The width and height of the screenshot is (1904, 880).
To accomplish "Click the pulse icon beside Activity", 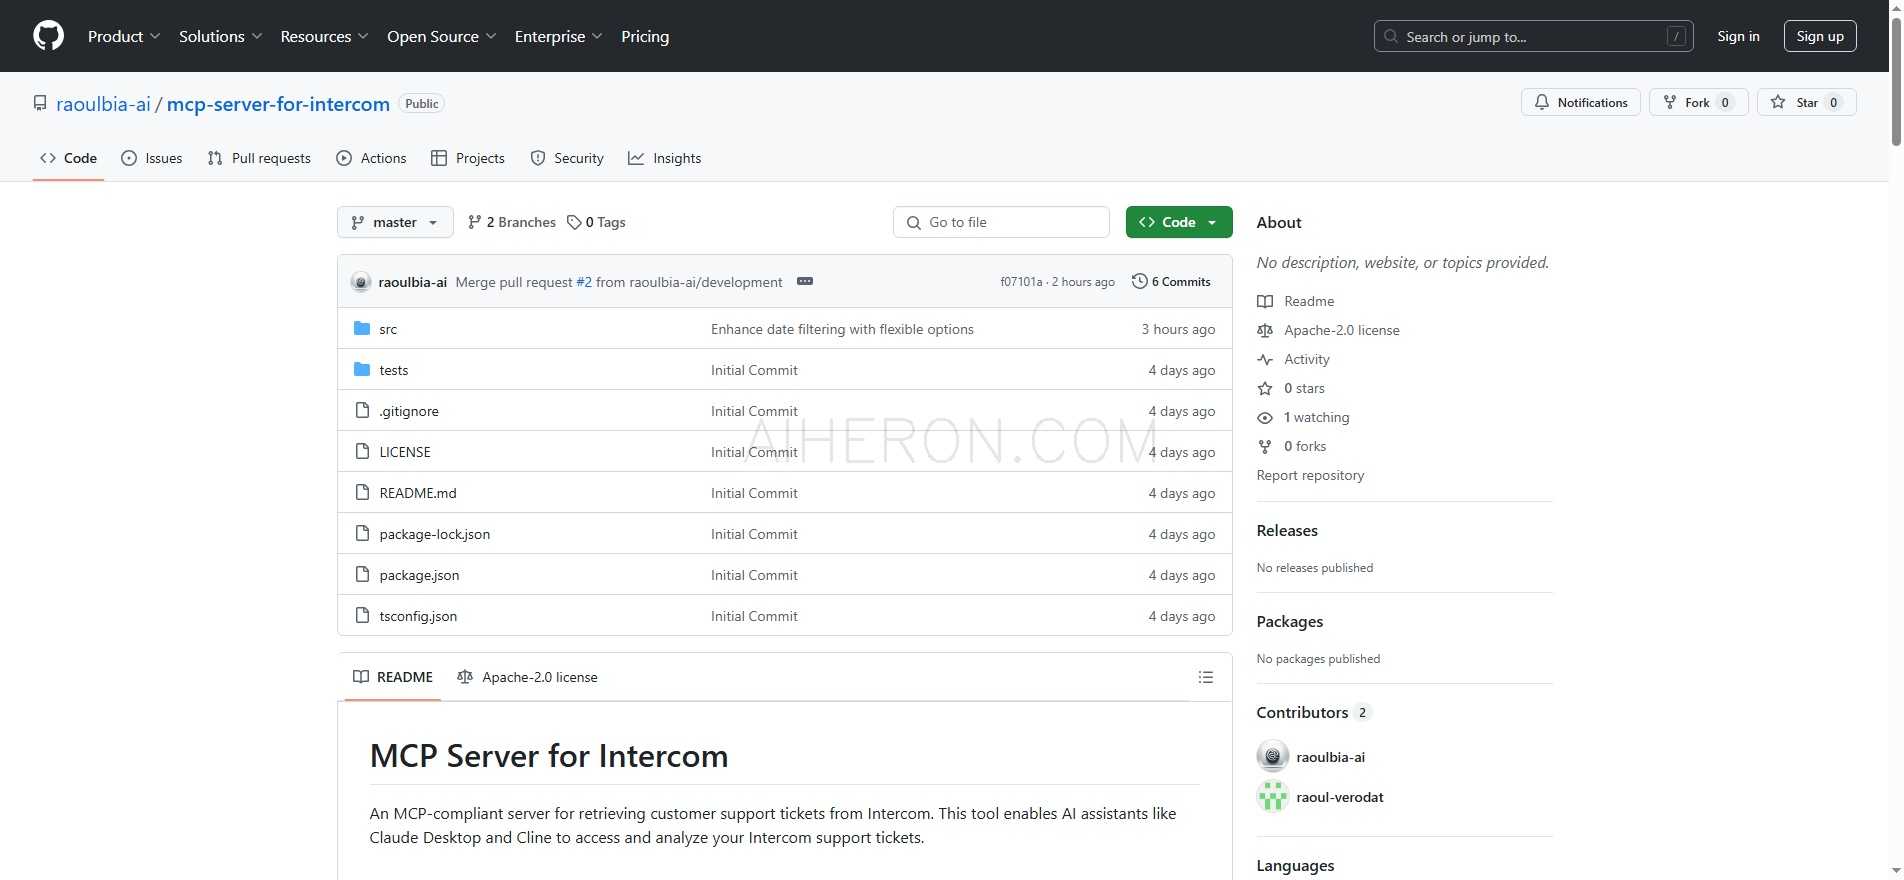I will (1265, 359).
